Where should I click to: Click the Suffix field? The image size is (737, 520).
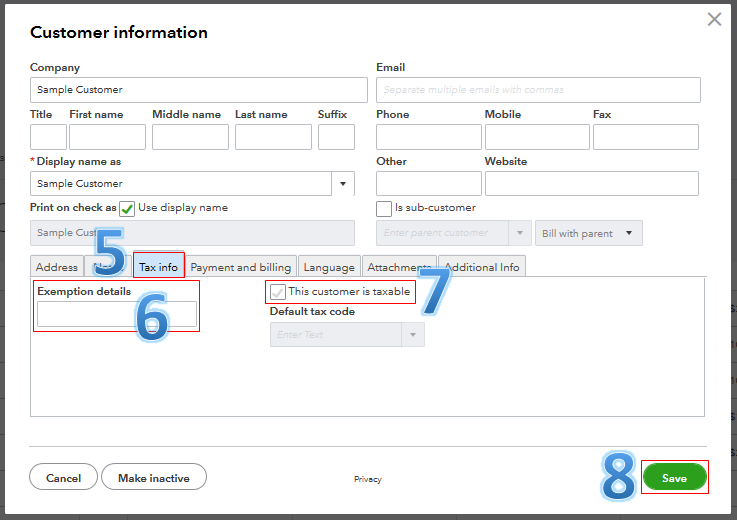(336, 137)
